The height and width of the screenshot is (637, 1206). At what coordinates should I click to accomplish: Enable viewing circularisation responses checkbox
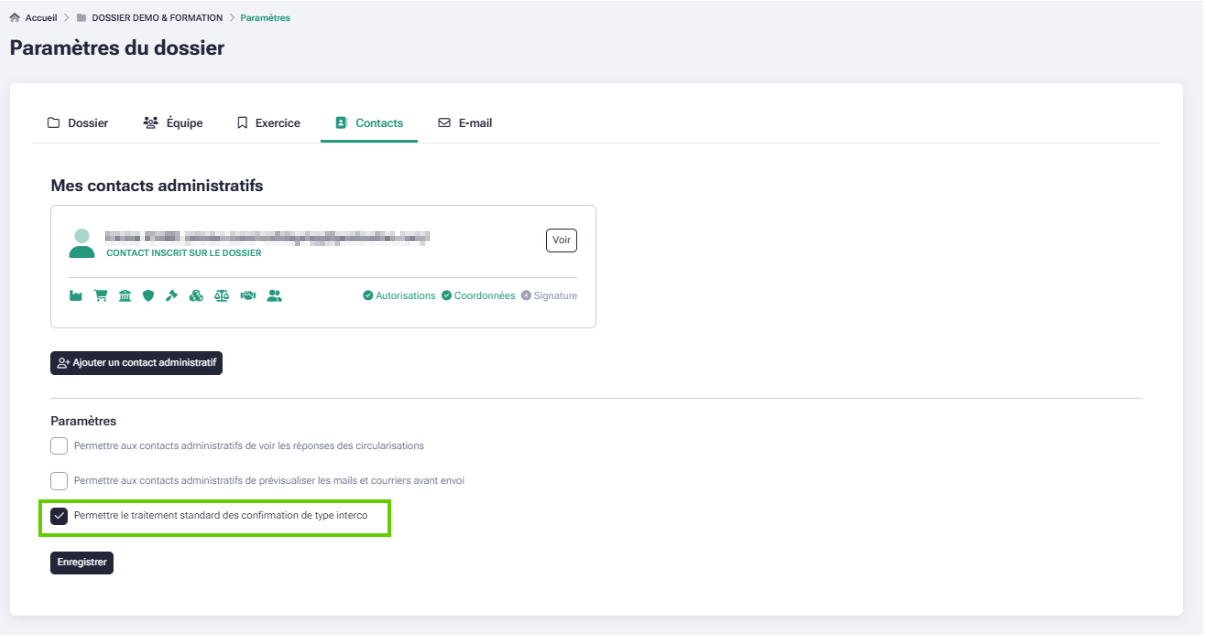[59, 446]
